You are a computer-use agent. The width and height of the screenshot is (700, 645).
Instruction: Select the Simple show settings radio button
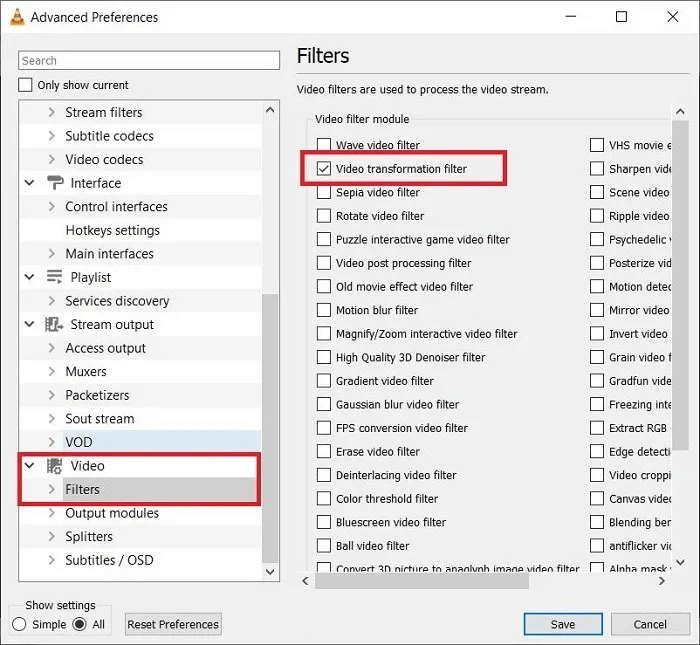(19, 624)
